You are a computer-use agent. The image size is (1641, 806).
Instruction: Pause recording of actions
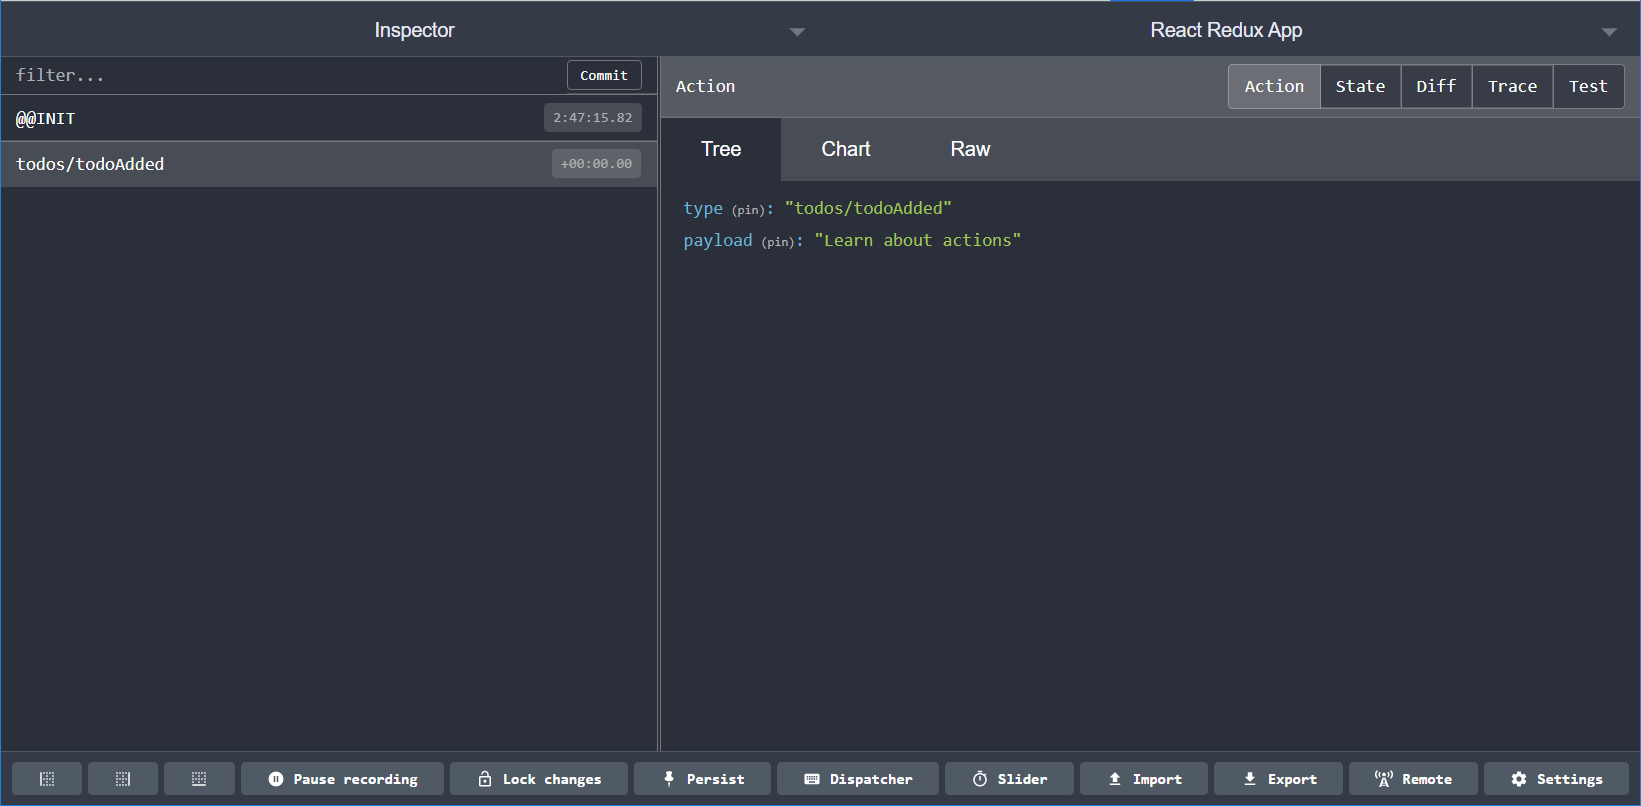coord(342,779)
